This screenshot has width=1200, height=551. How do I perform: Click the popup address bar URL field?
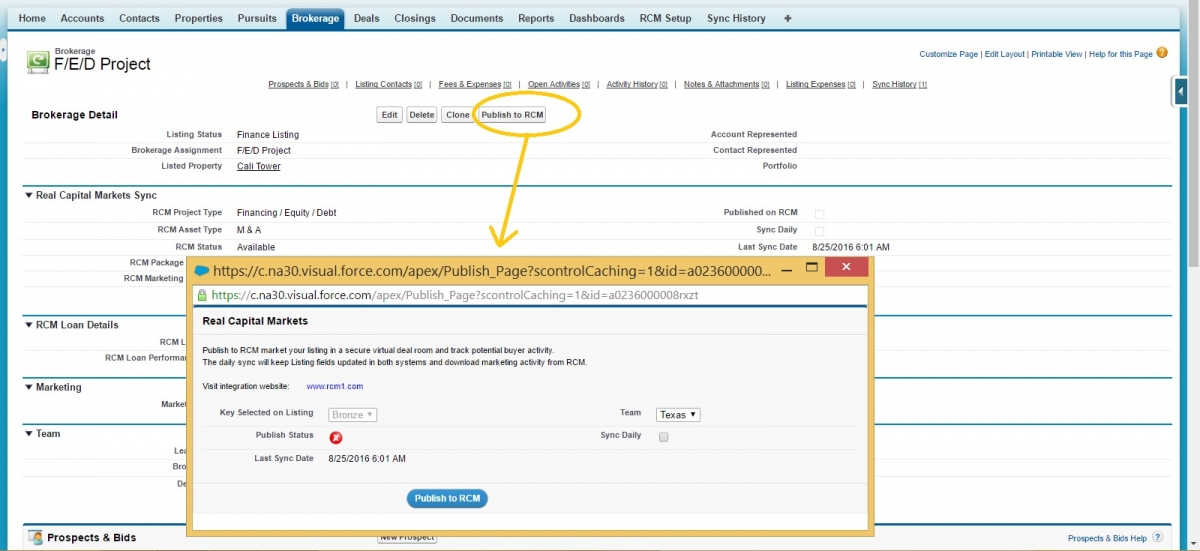[x=530, y=296]
